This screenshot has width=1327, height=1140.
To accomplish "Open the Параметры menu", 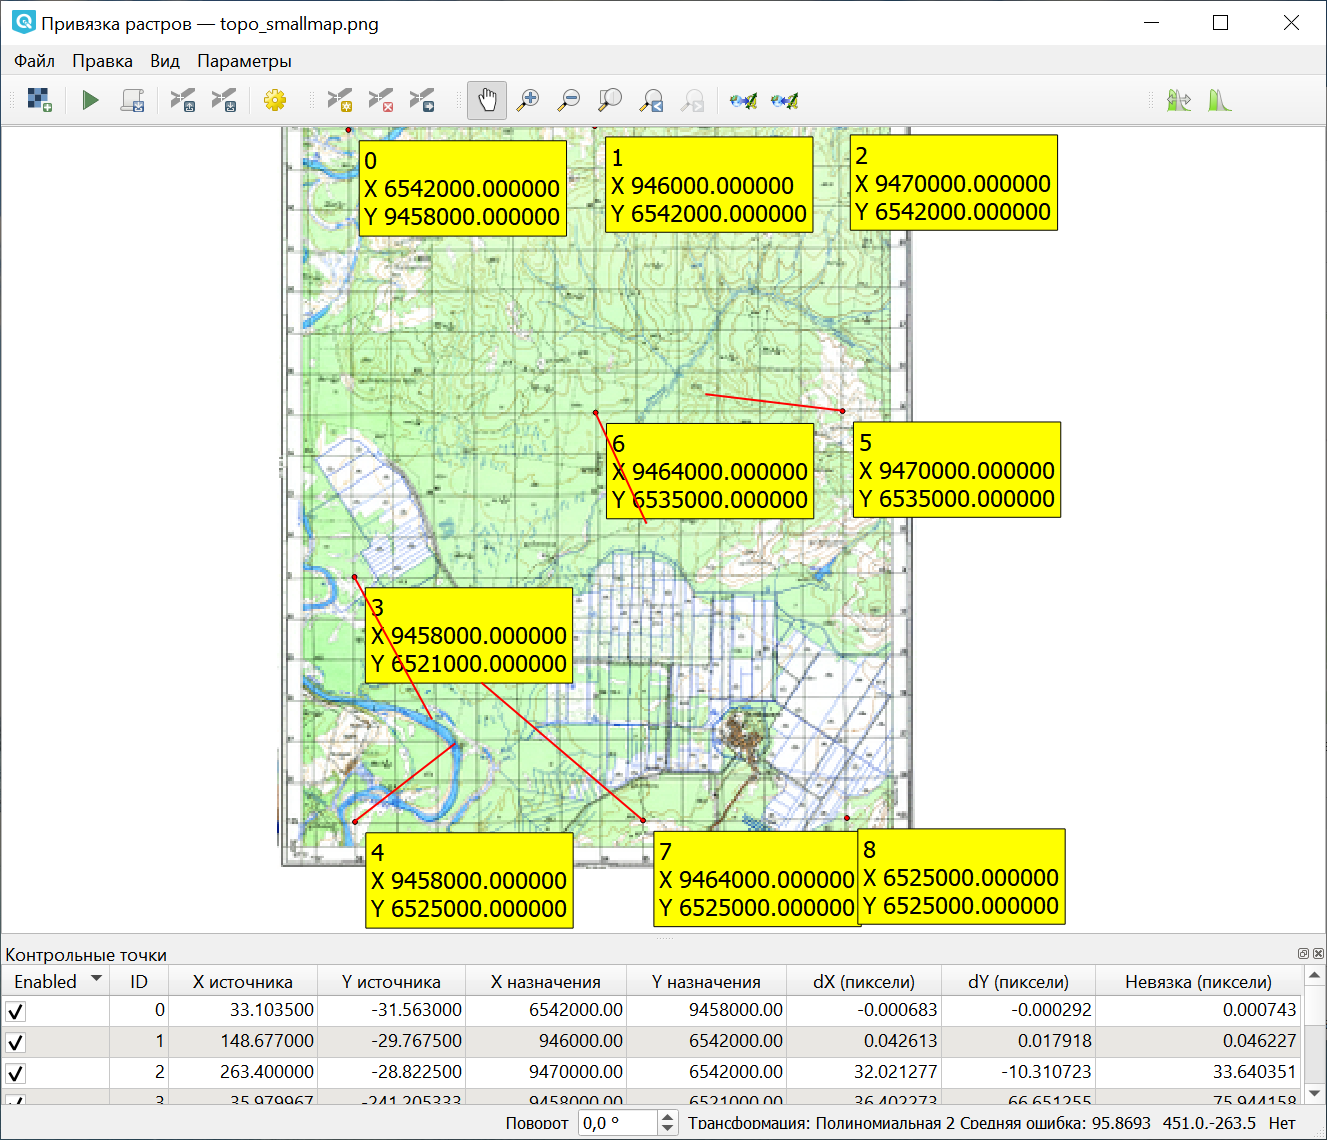I will [244, 61].
